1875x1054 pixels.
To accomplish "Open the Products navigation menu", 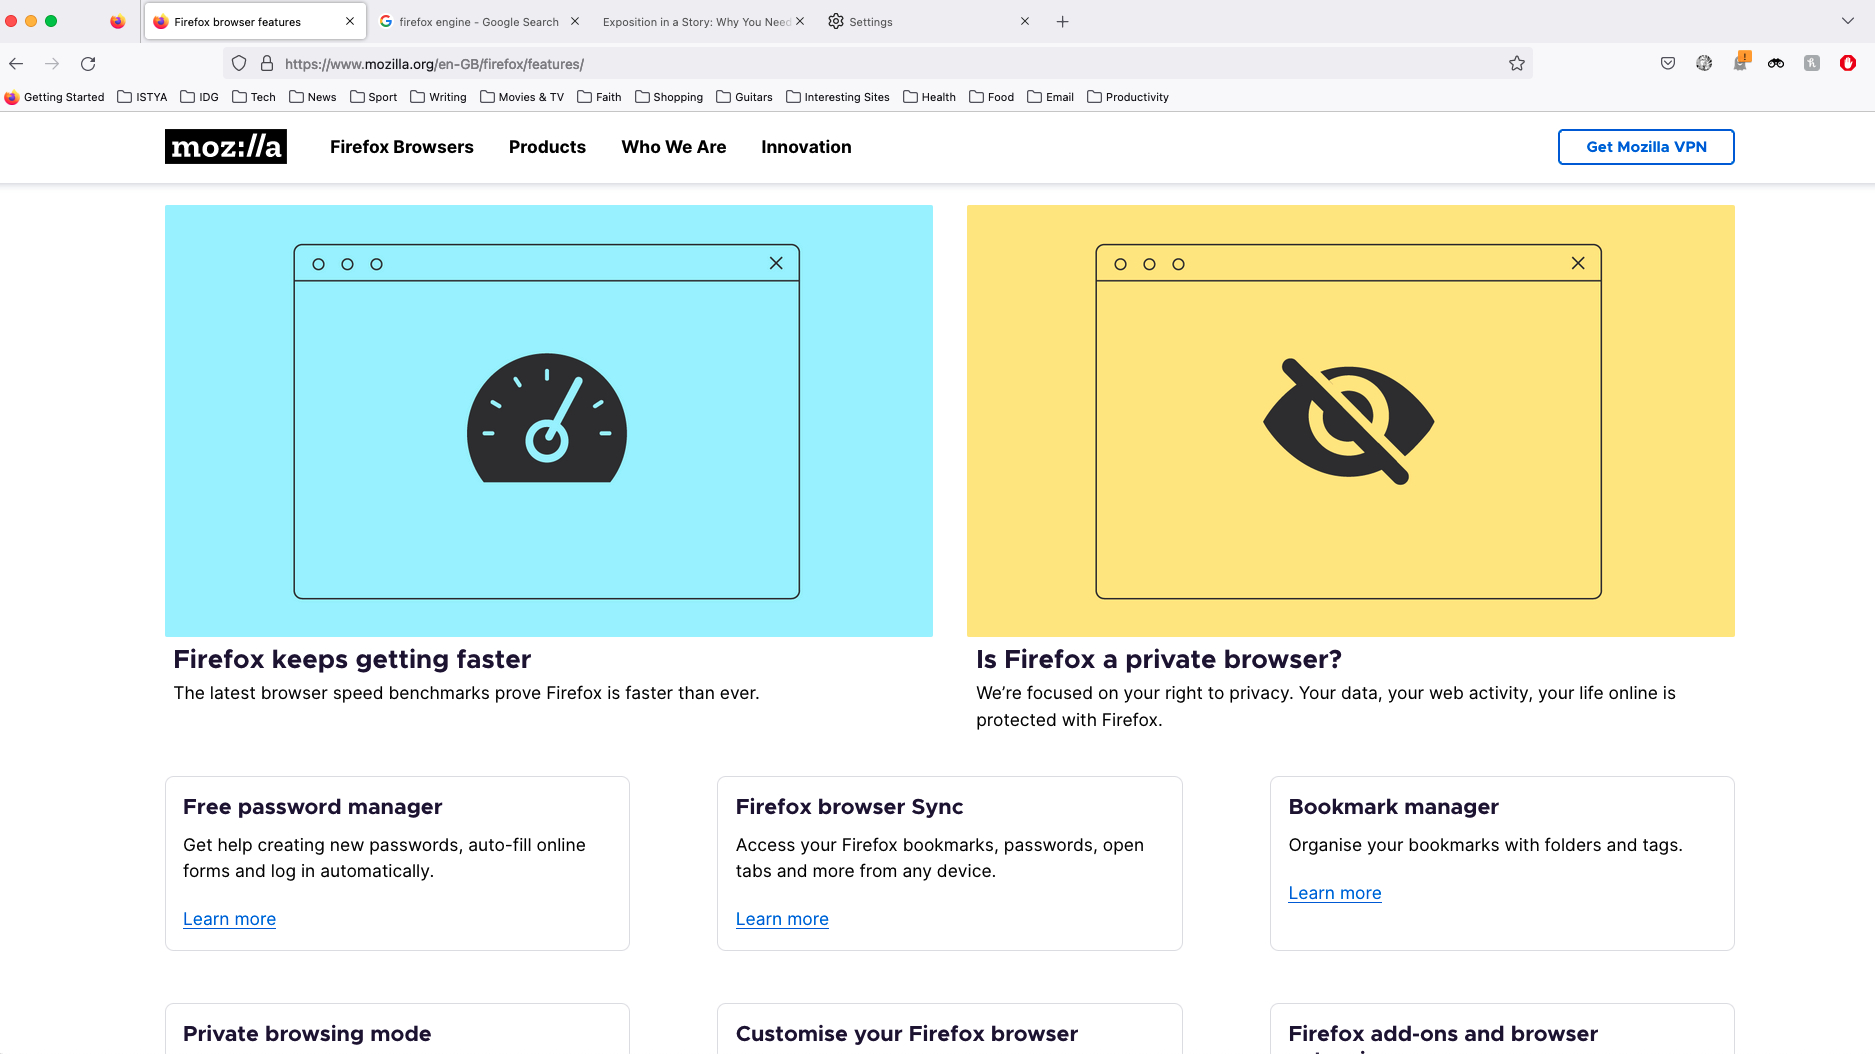I will coord(547,147).
